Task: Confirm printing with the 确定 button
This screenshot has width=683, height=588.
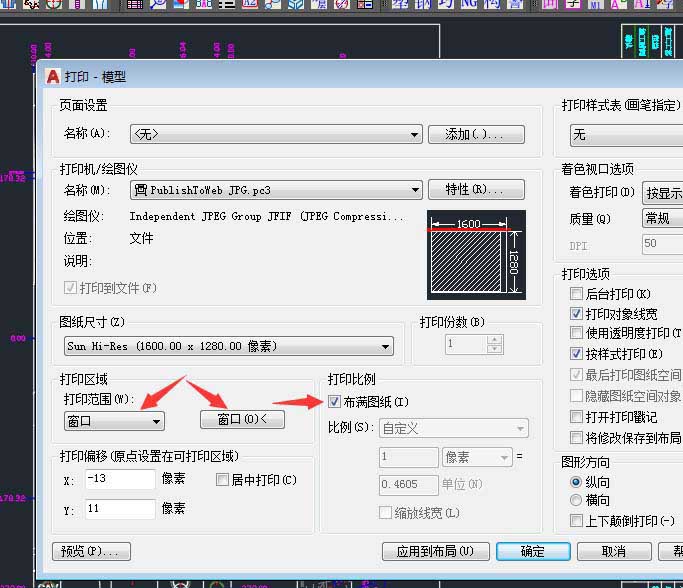Action: [533, 551]
